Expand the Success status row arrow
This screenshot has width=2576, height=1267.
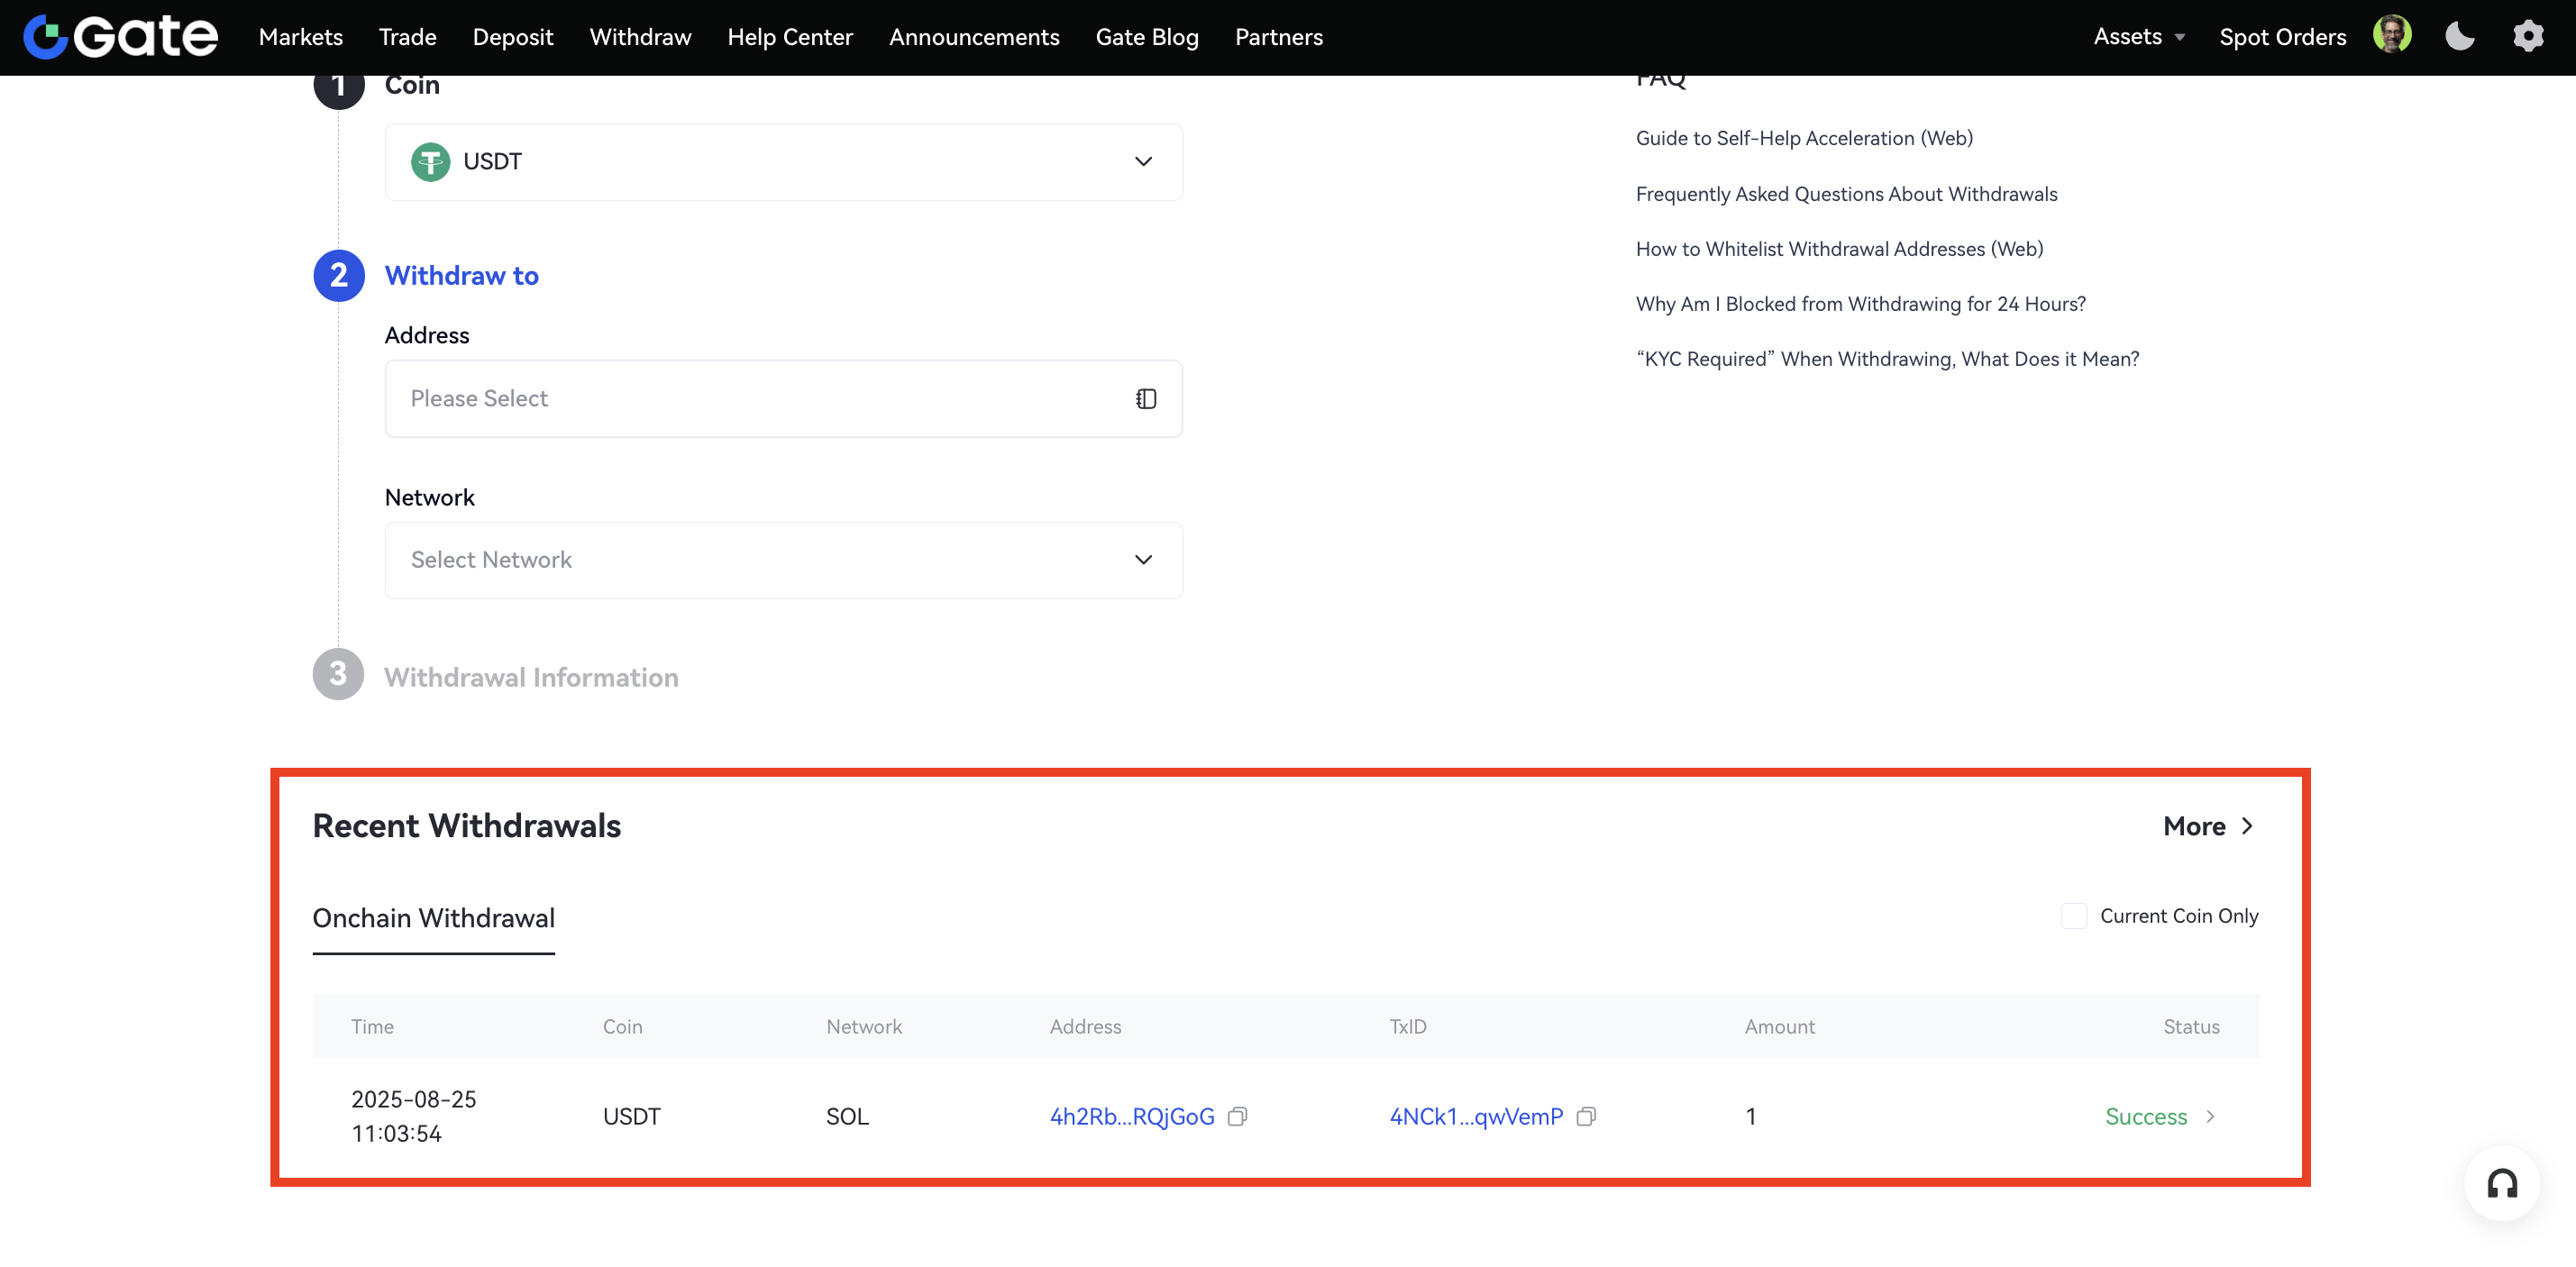(x=2210, y=1116)
